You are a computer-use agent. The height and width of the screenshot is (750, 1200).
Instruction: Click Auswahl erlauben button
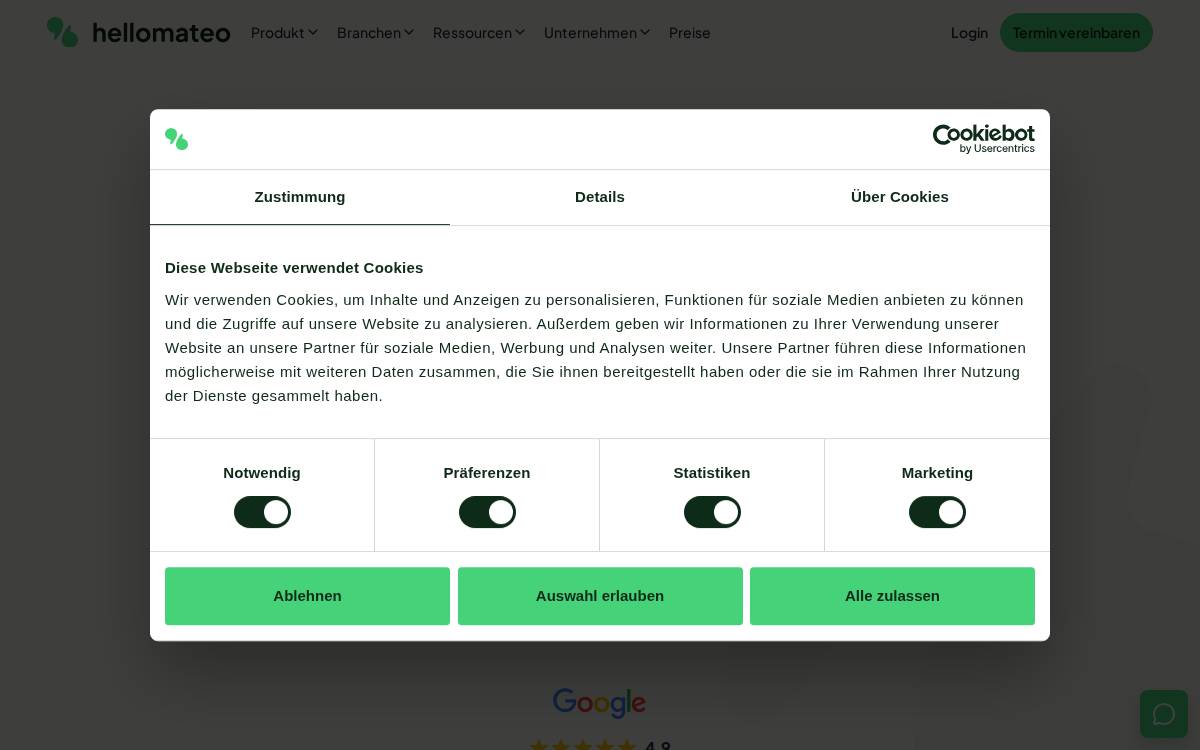tap(600, 596)
